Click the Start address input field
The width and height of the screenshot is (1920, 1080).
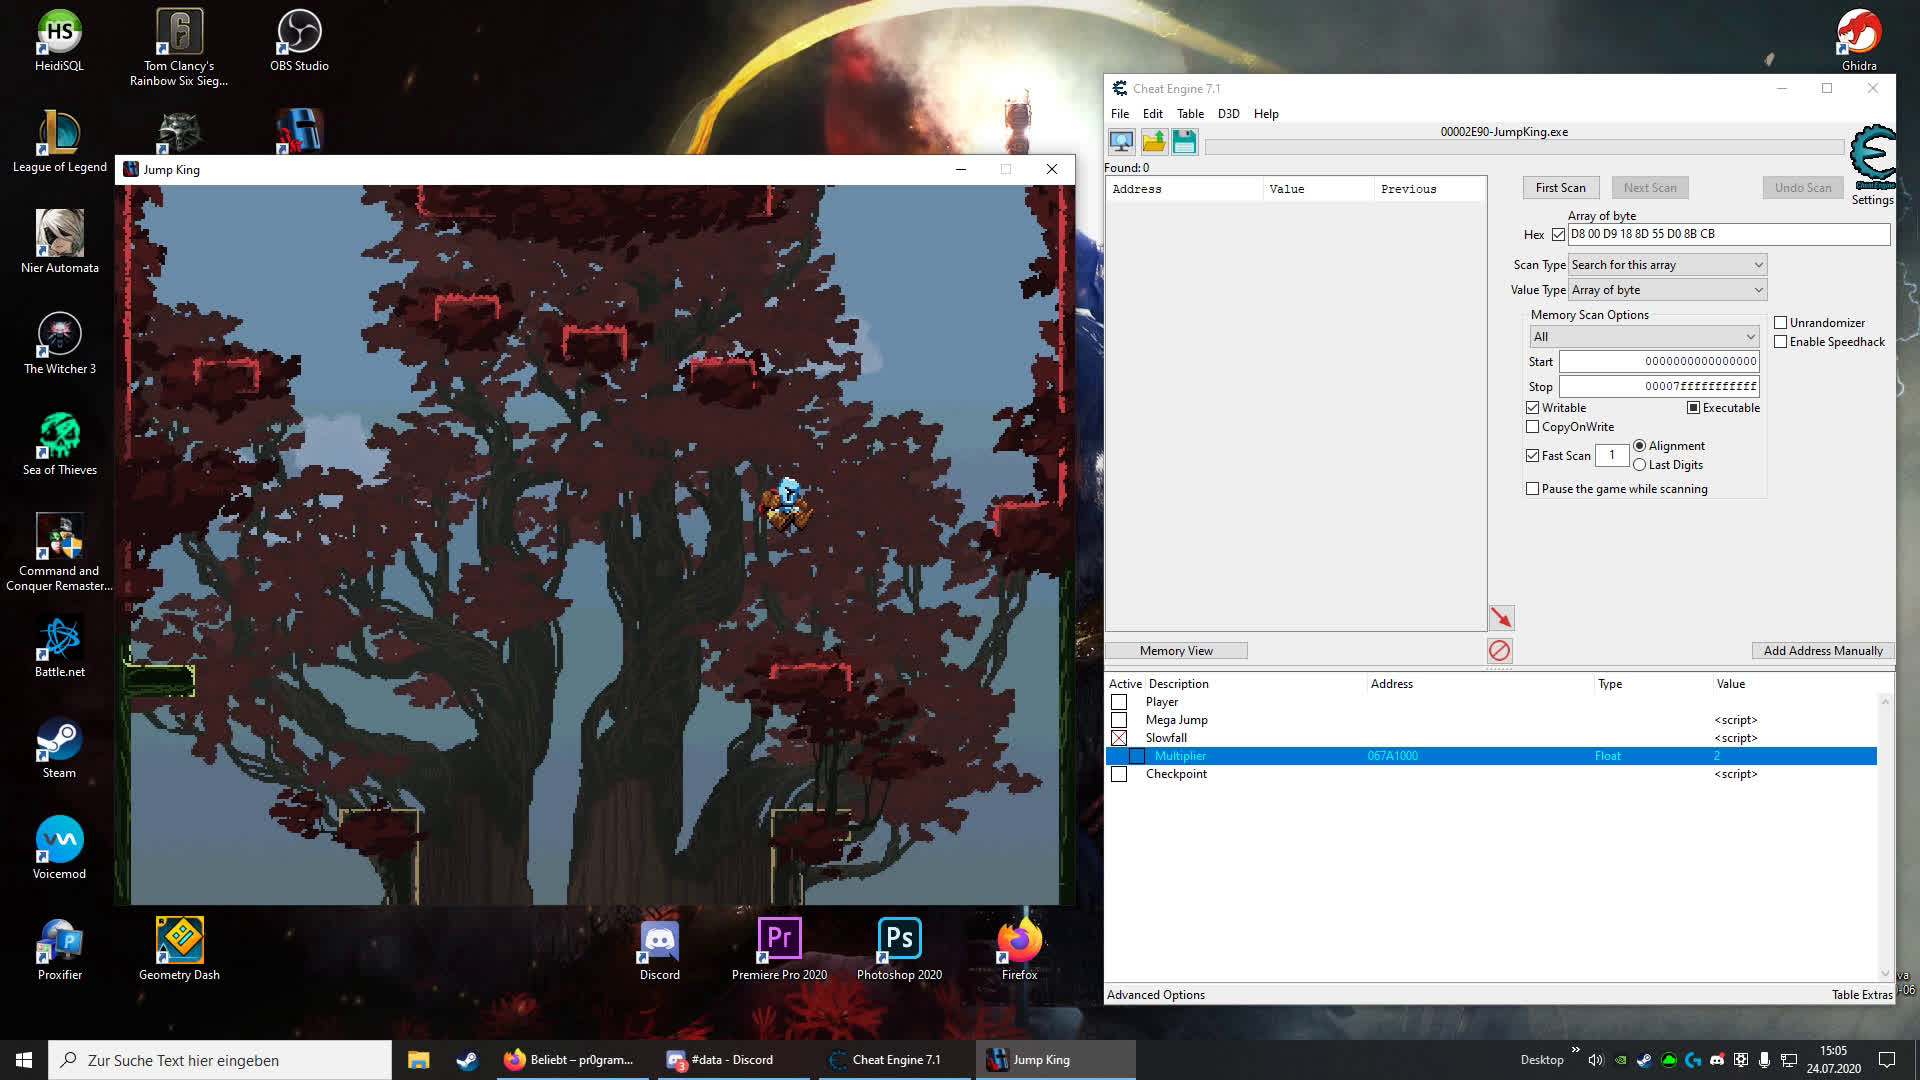(x=1659, y=362)
